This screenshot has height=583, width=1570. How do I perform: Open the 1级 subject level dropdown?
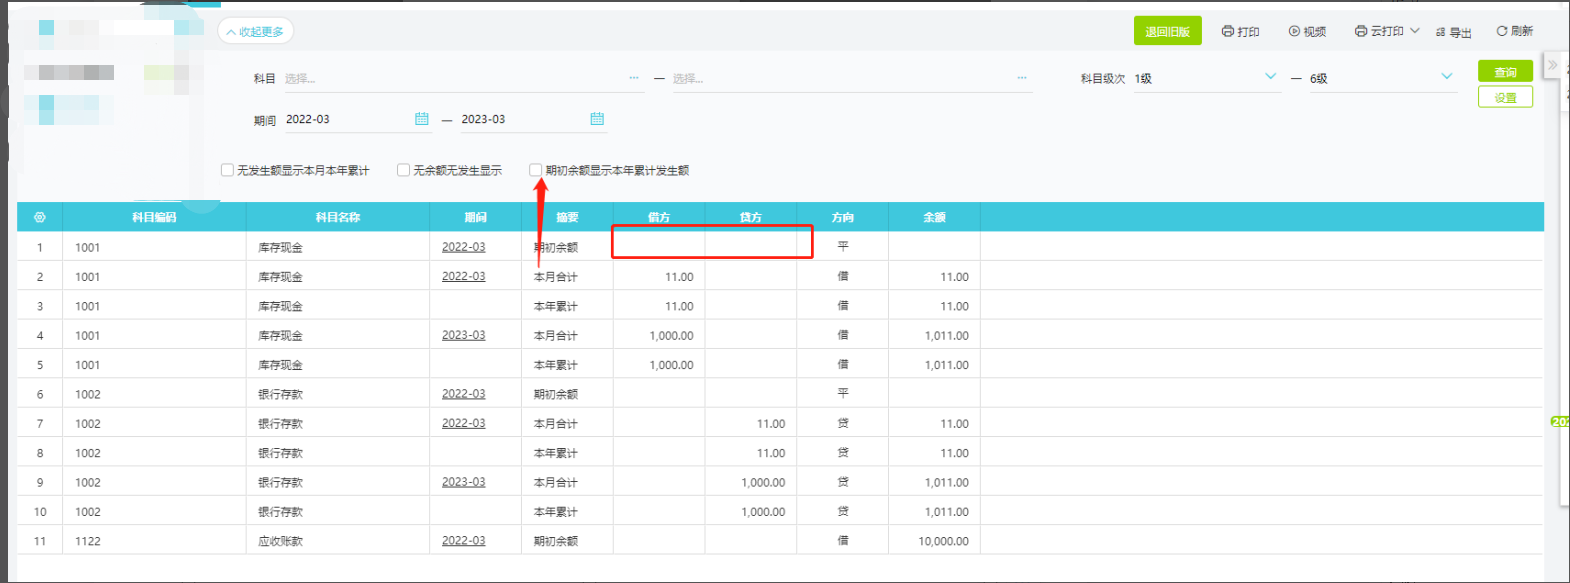tap(1270, 77)
